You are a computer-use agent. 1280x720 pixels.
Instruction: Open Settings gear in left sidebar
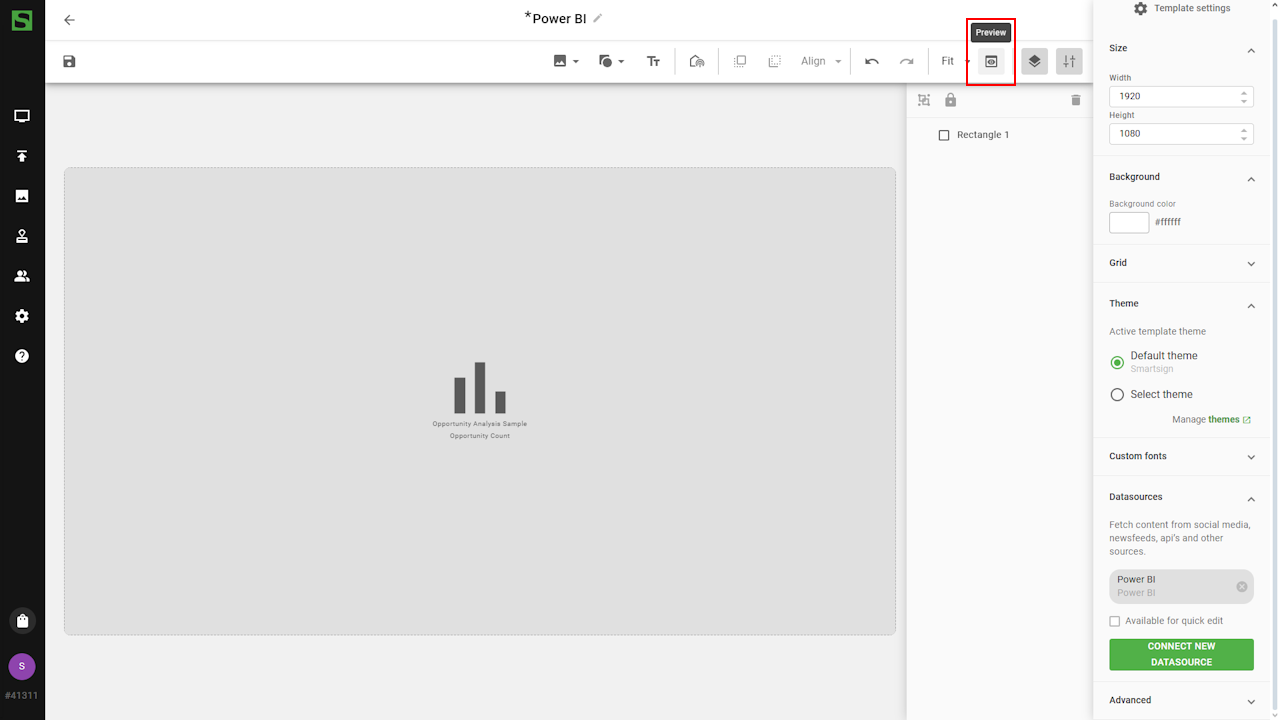click(x=22, y=316)
